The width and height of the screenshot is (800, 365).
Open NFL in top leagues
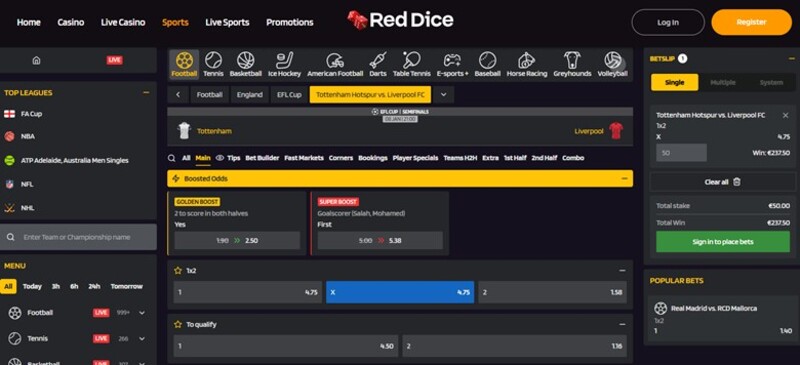click(x=27, y=184)
